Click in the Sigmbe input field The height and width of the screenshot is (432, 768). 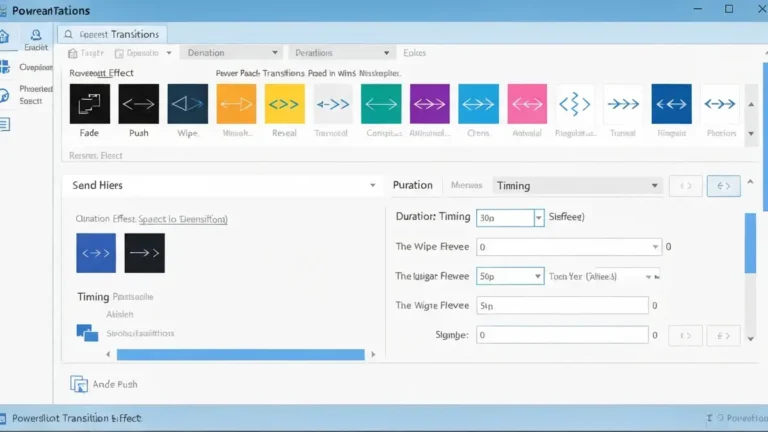[x=562, y=335]
